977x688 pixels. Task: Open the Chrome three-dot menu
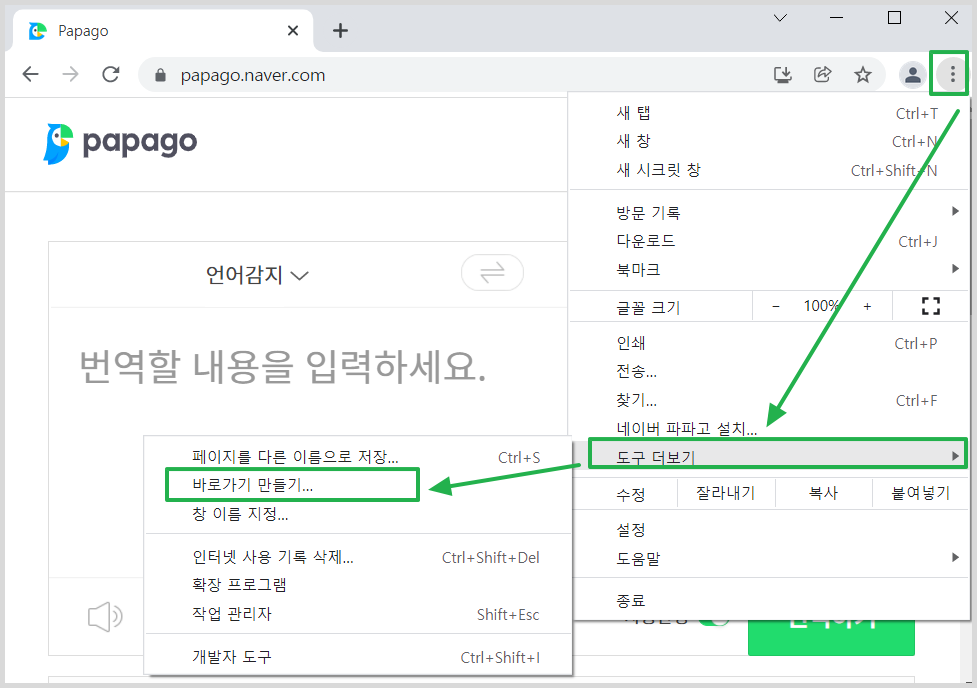tap(952, 75)
